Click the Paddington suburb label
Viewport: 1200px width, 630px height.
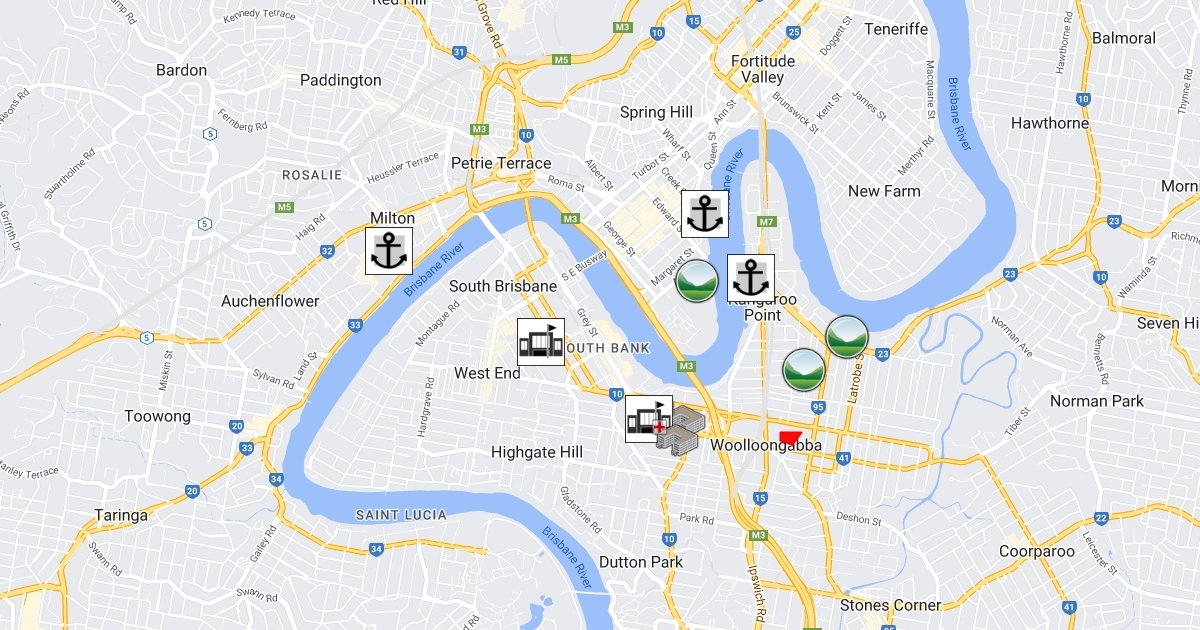[341, 80]
